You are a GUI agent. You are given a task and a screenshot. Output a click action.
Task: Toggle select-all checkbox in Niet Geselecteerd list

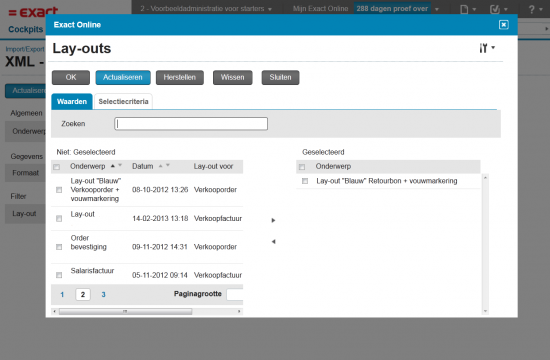point(56,167)
